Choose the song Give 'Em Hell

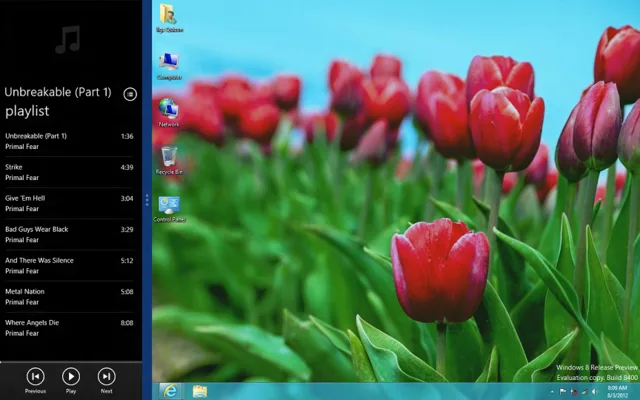point(69,203)
